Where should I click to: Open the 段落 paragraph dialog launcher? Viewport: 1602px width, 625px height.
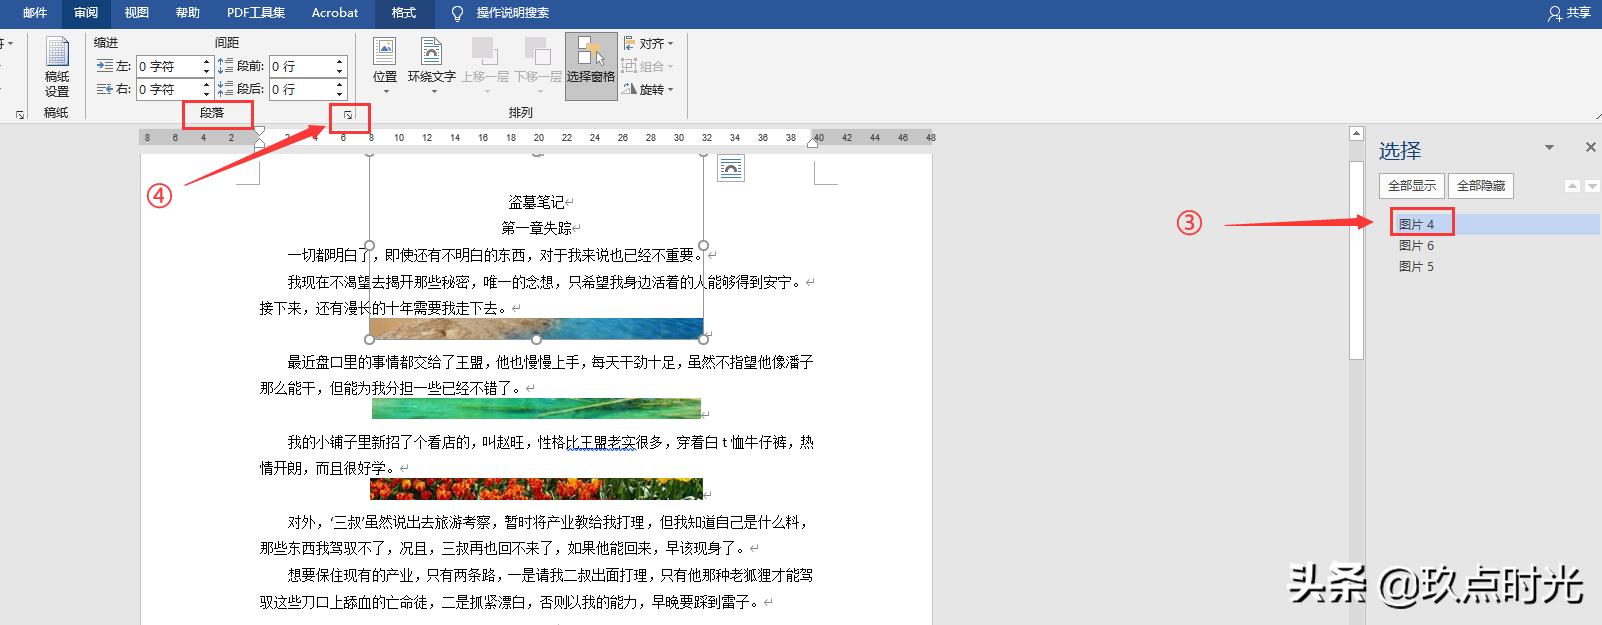pyautogui.click(x=348, y=116)
